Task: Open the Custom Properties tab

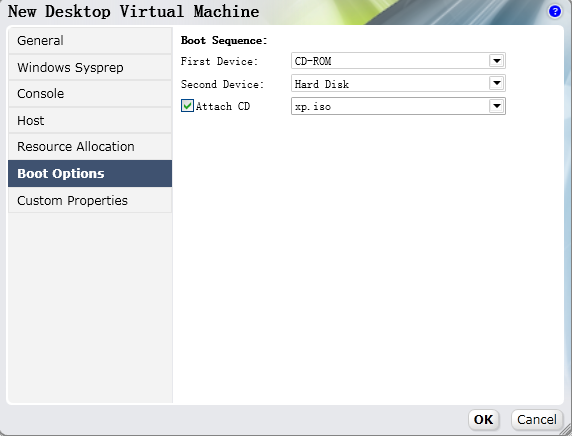Action: click(x=90, y=200)
